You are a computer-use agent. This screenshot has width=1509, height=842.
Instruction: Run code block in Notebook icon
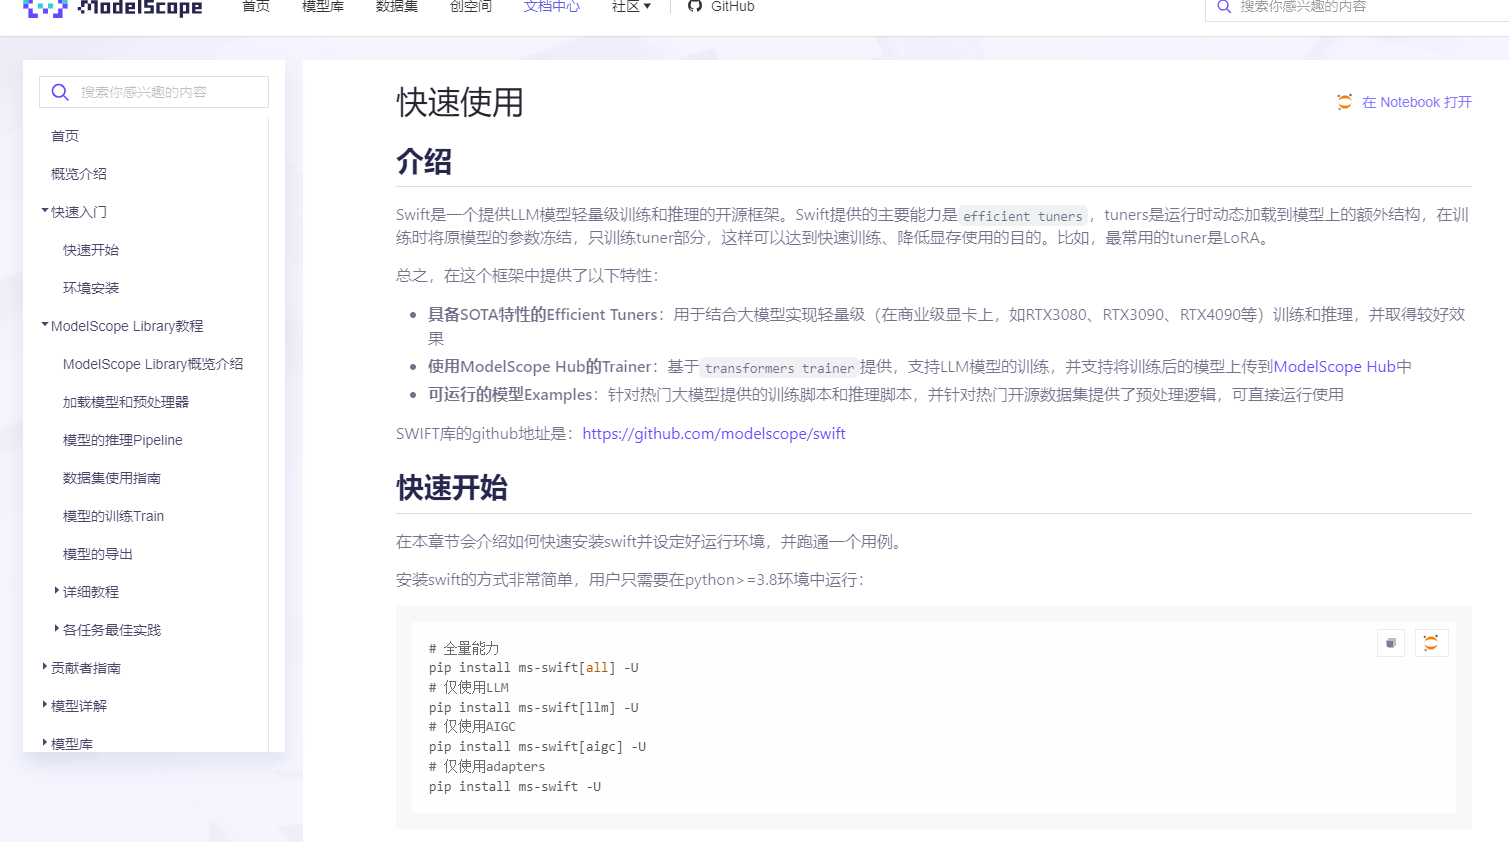[x=1431, y=643]
